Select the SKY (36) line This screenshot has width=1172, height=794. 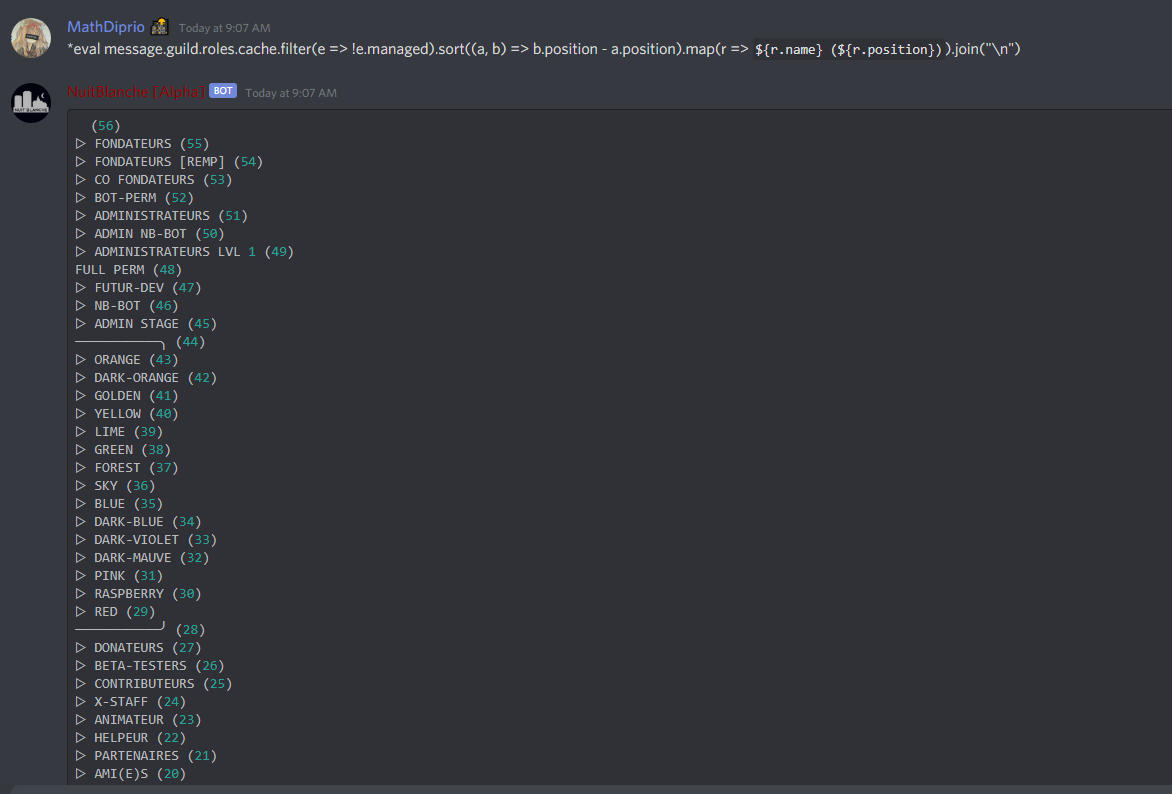(116, 485)
